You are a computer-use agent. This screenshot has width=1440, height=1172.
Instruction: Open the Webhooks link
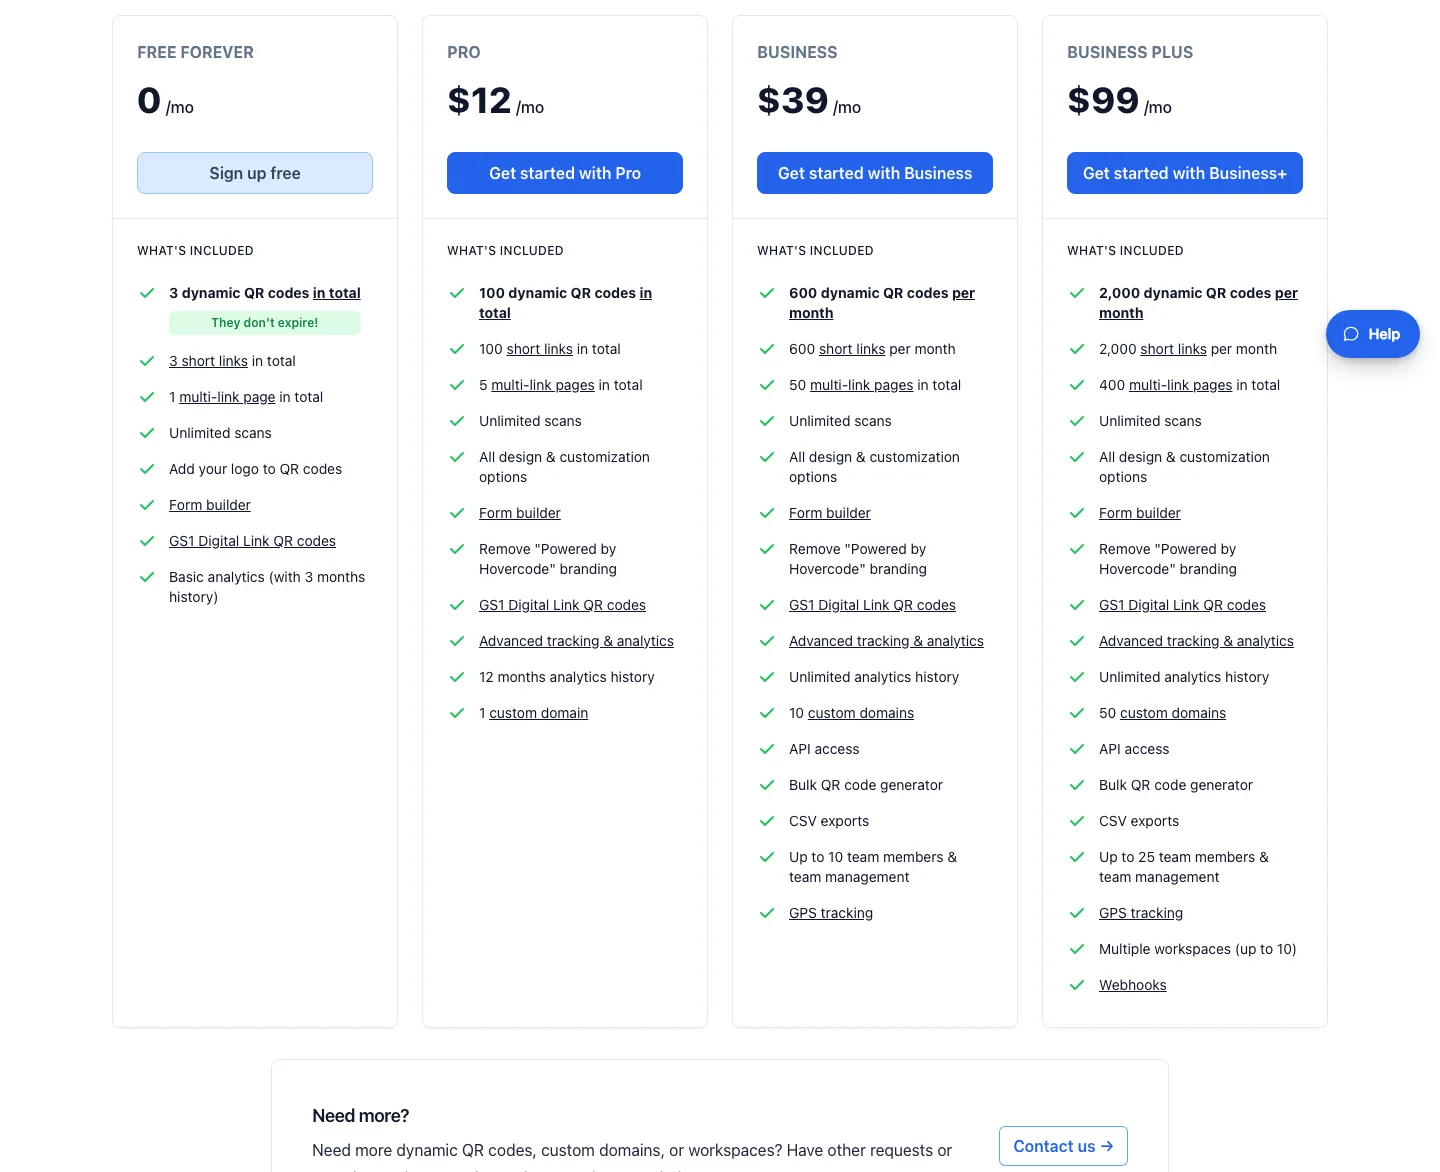point(1133,985)
